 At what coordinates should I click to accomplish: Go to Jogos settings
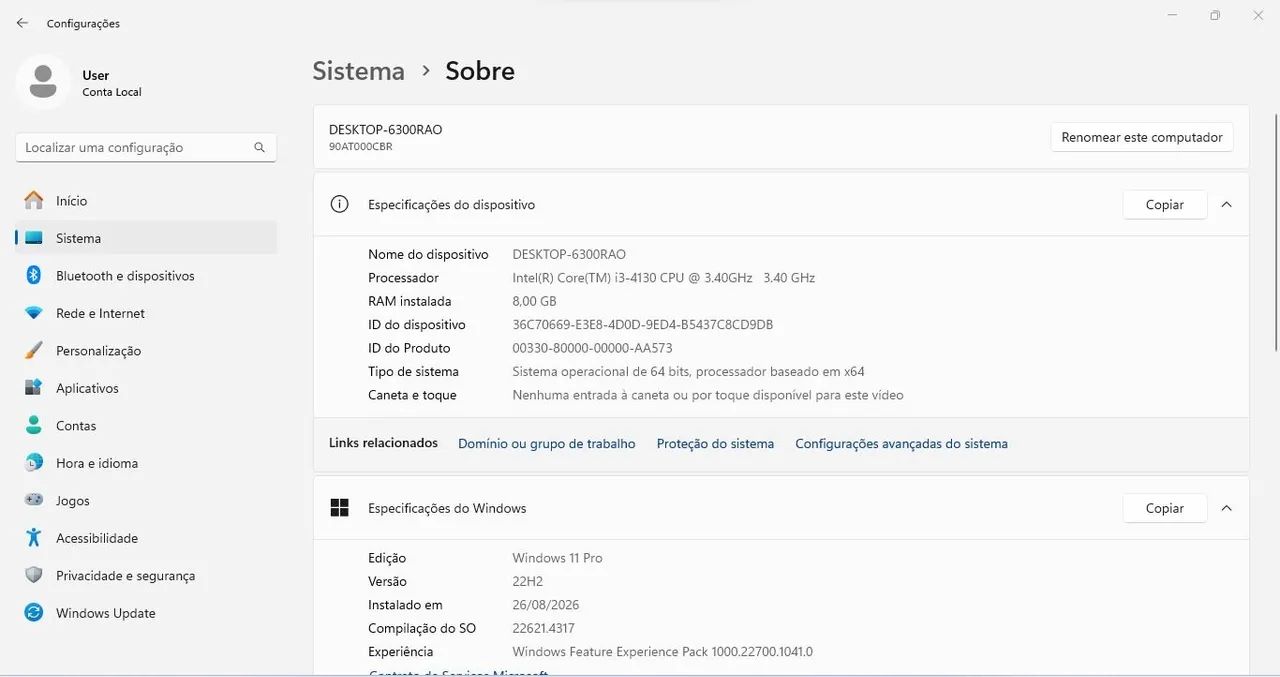146,501
